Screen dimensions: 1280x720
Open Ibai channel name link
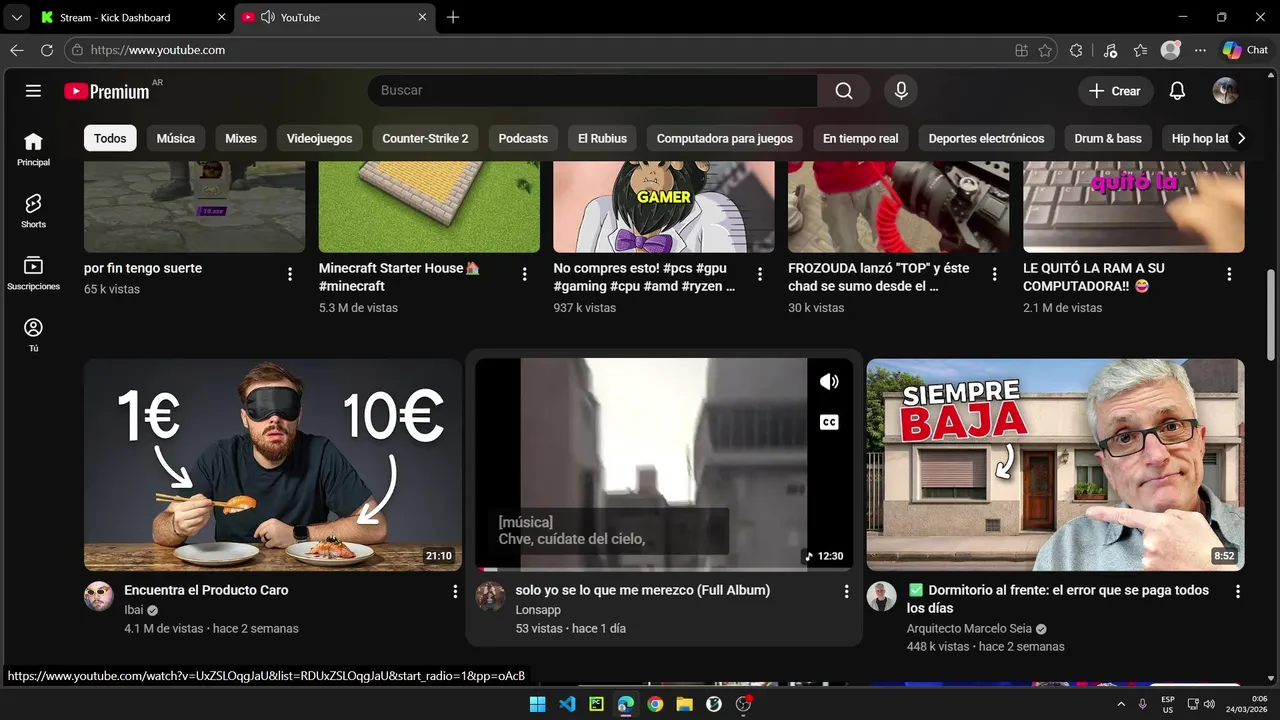pos(134,610)
